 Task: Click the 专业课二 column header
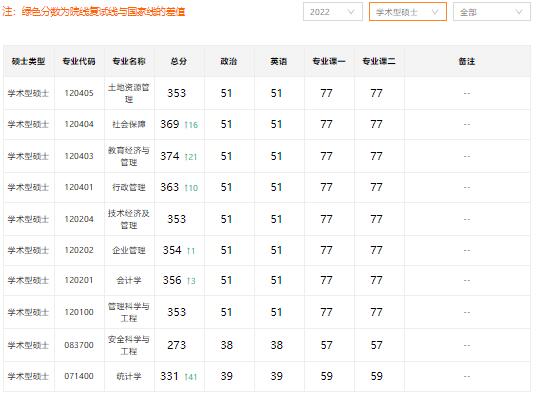point(379,61)
